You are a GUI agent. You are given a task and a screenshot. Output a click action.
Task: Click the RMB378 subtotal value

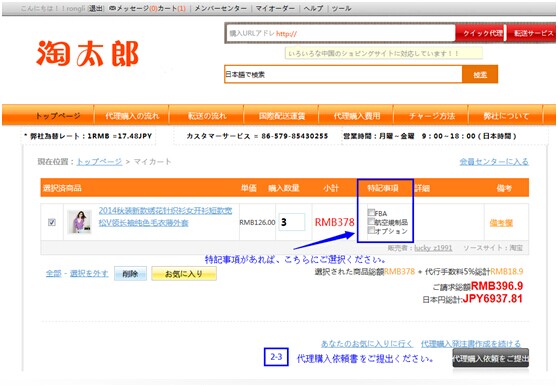[x=335, y=223]
